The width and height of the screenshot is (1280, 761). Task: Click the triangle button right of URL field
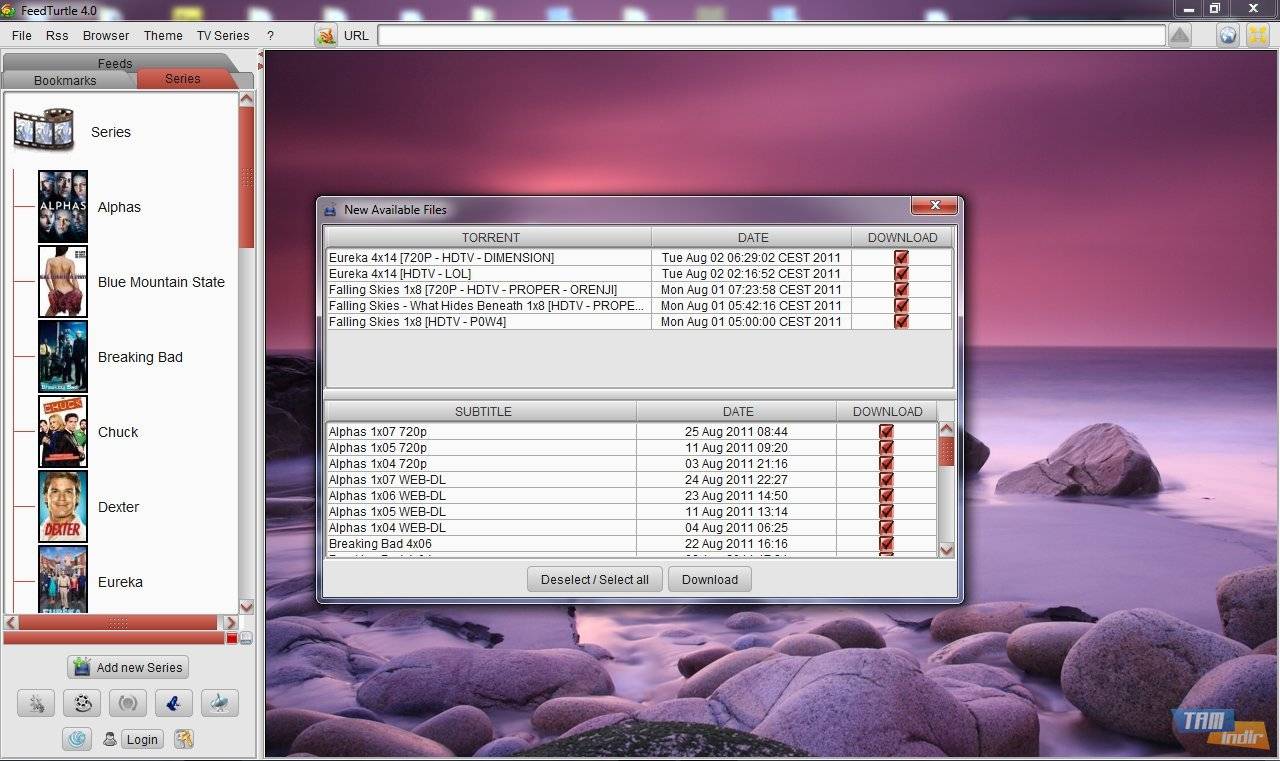1179,35
